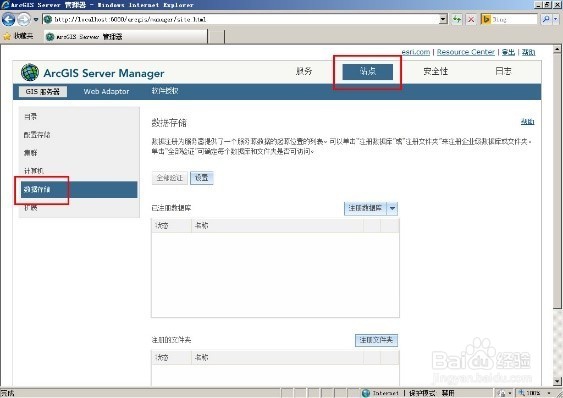563x398 pixels.
Task: Sort registered folders by status column
Action: pos(172,358)
